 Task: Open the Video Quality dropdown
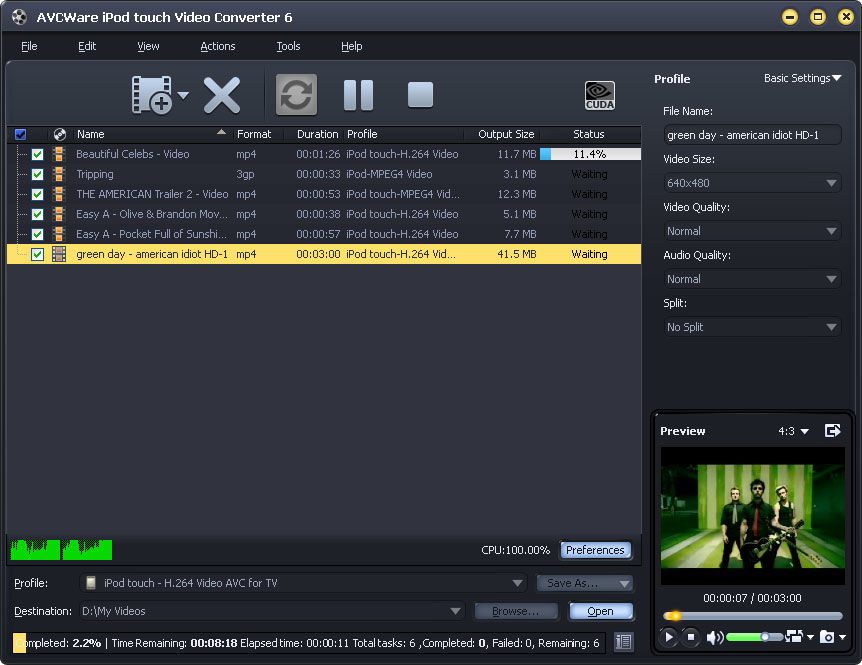click(x=752, y=231)
